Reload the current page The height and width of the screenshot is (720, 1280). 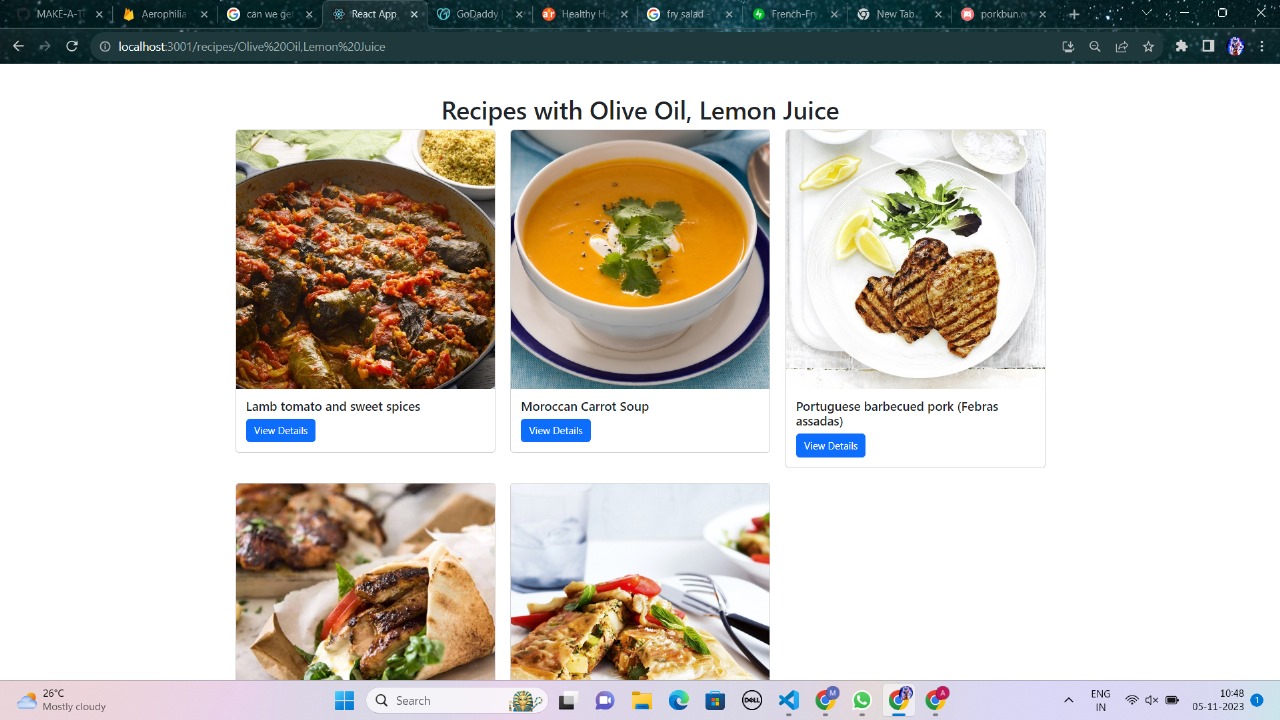(x=72, y=47)
